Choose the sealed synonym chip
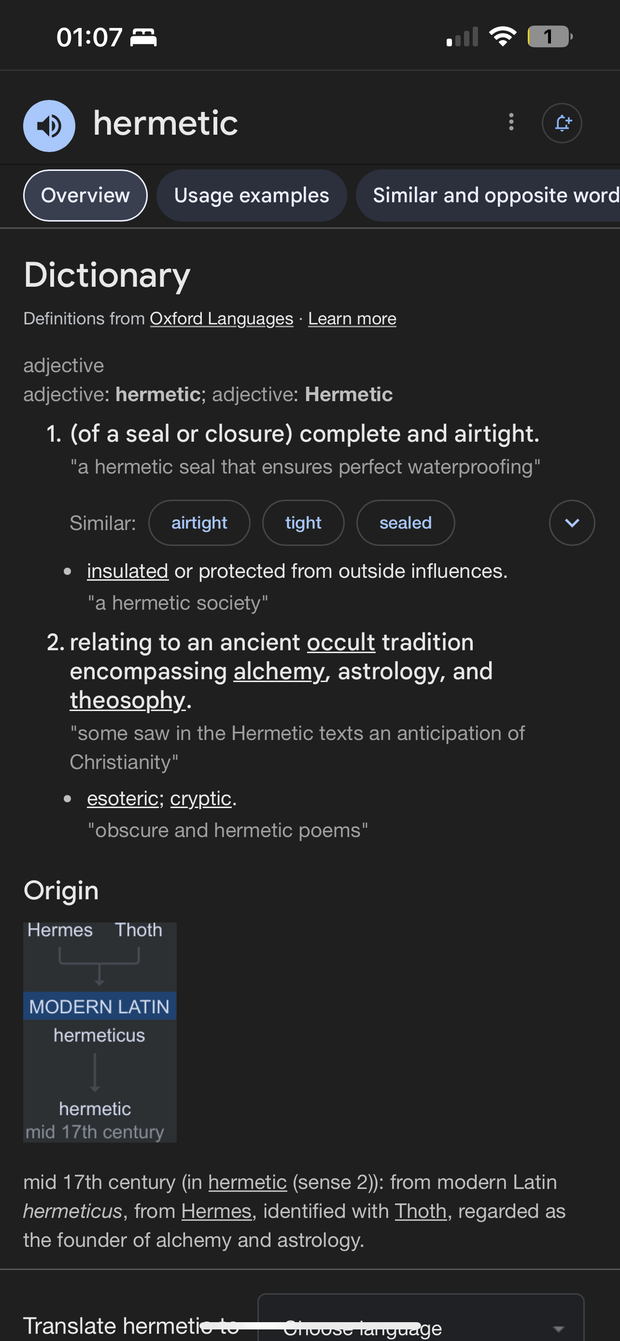Viewport: 620px width, 1341px height. pos(405,523)
